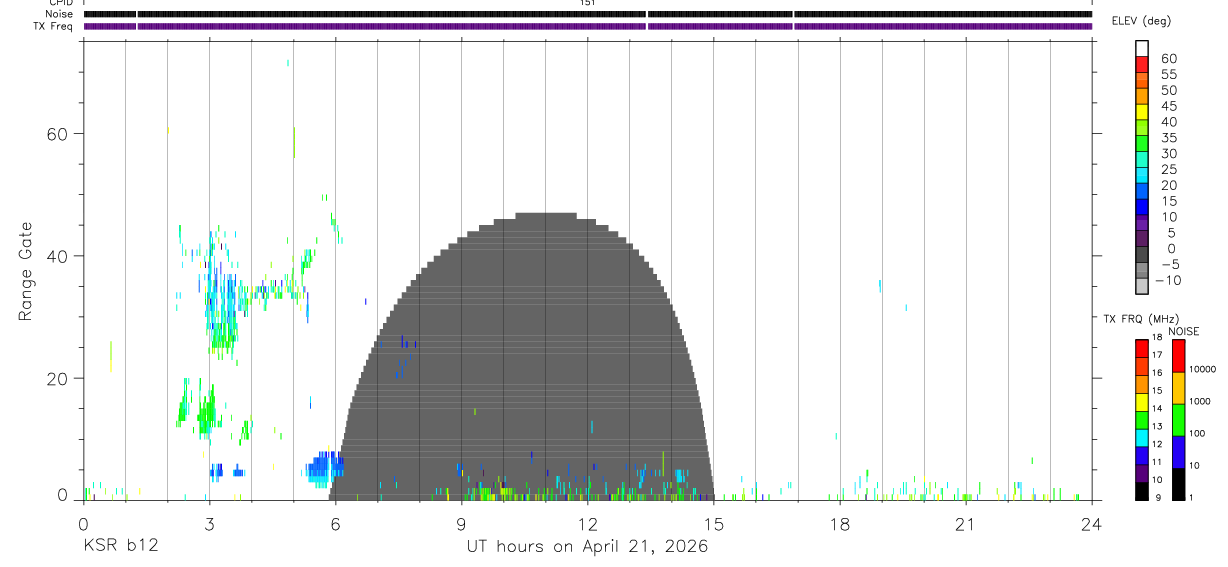Click the '1000' label on the NOISE scale

(1200, 401)
